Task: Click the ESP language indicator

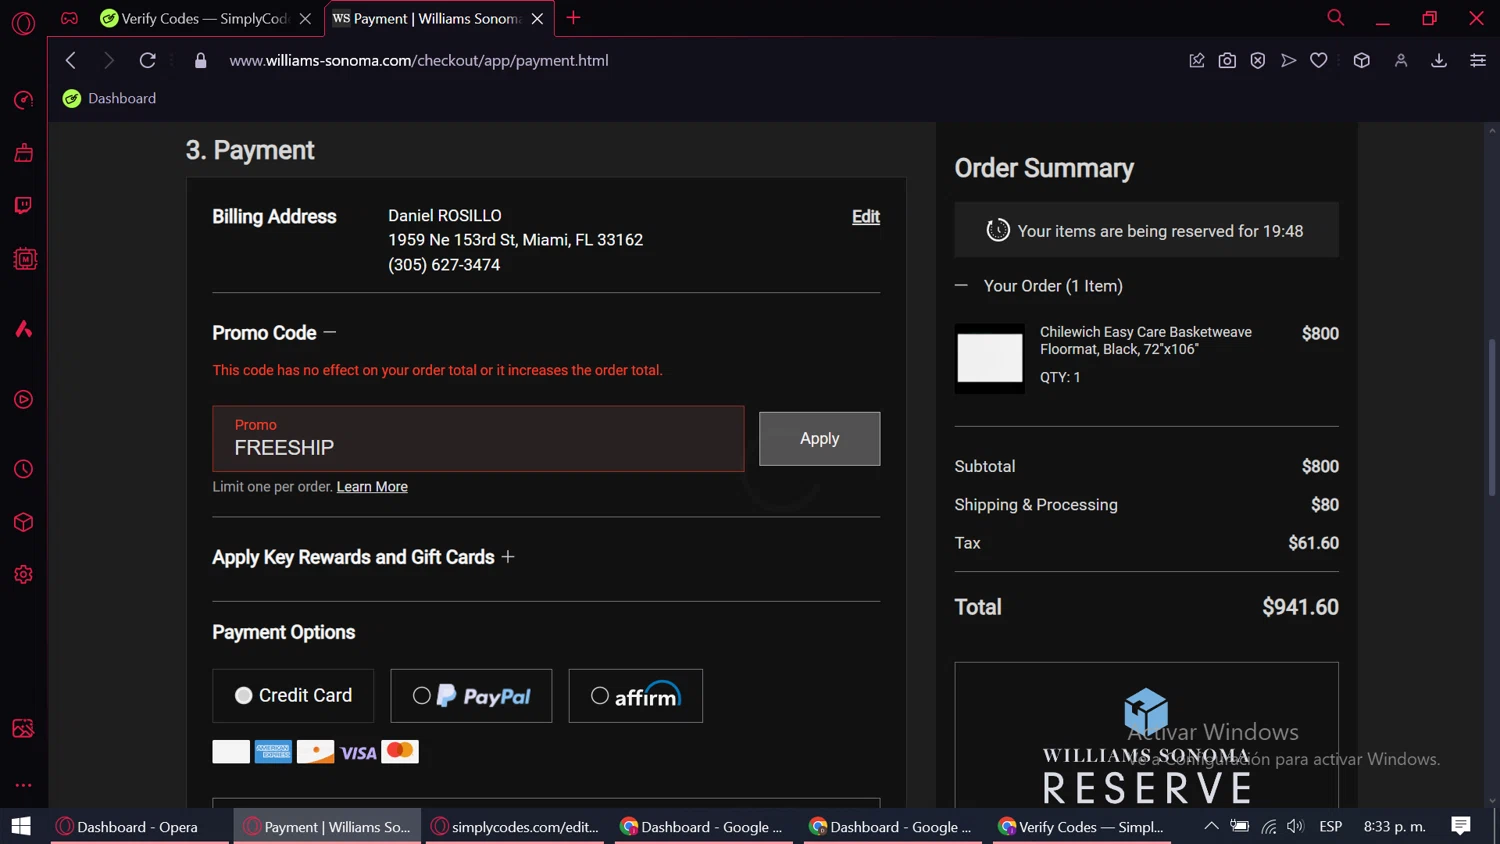Action: click(1331, 826)
